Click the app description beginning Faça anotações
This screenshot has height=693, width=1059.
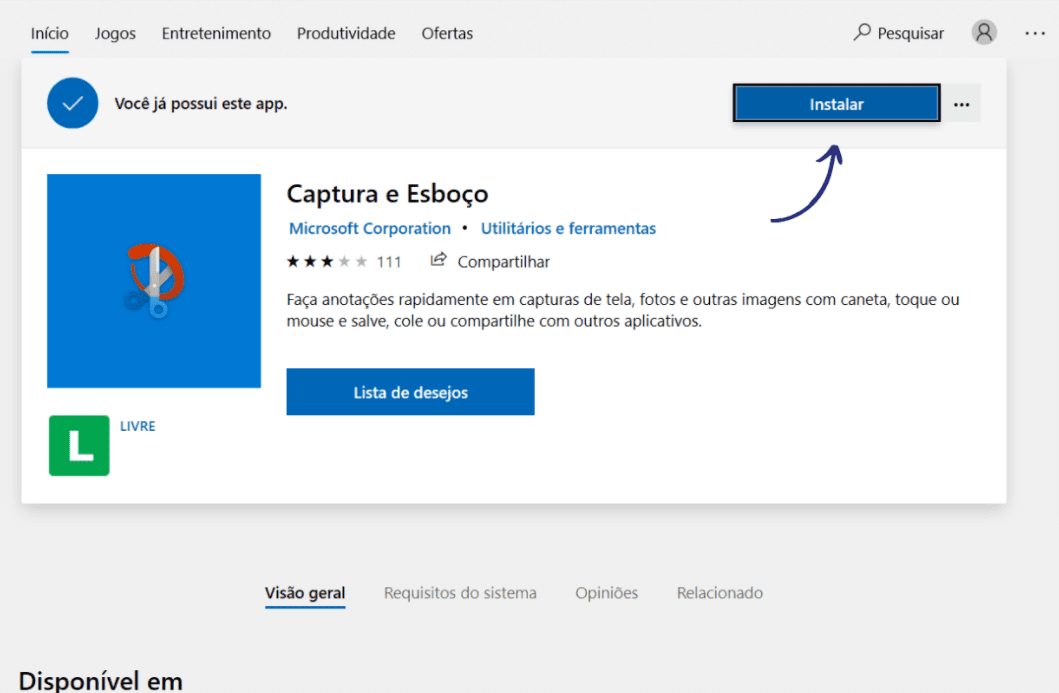coord(623,310)
